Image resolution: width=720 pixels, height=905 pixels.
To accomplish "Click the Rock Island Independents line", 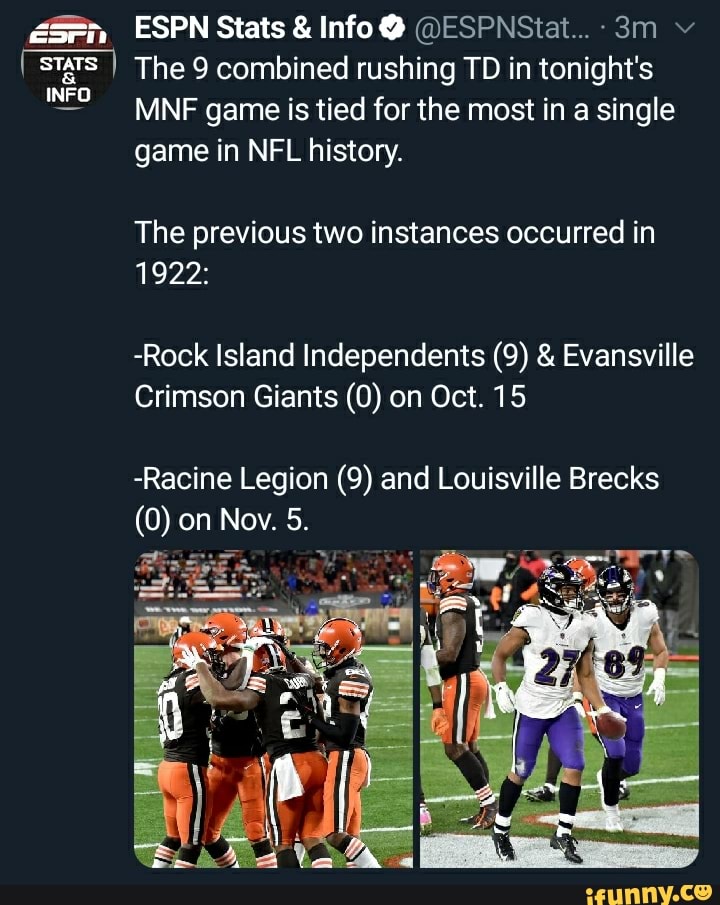I will pos(413,377).
